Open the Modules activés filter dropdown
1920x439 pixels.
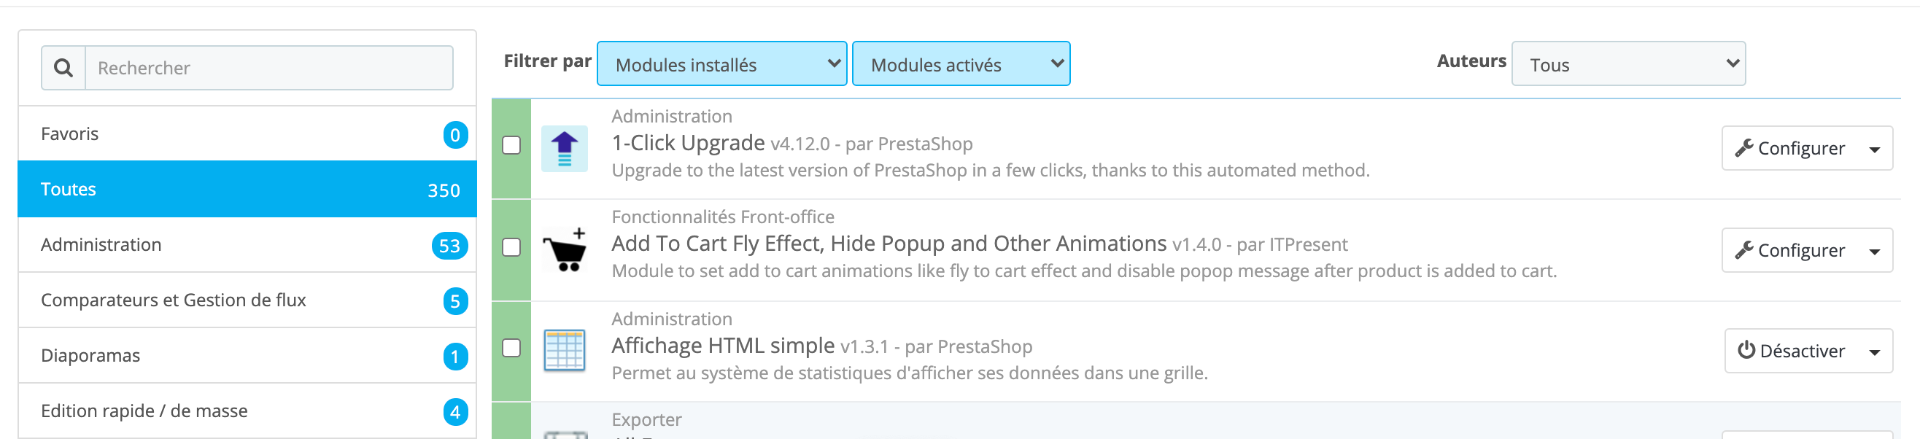point(961,64)
